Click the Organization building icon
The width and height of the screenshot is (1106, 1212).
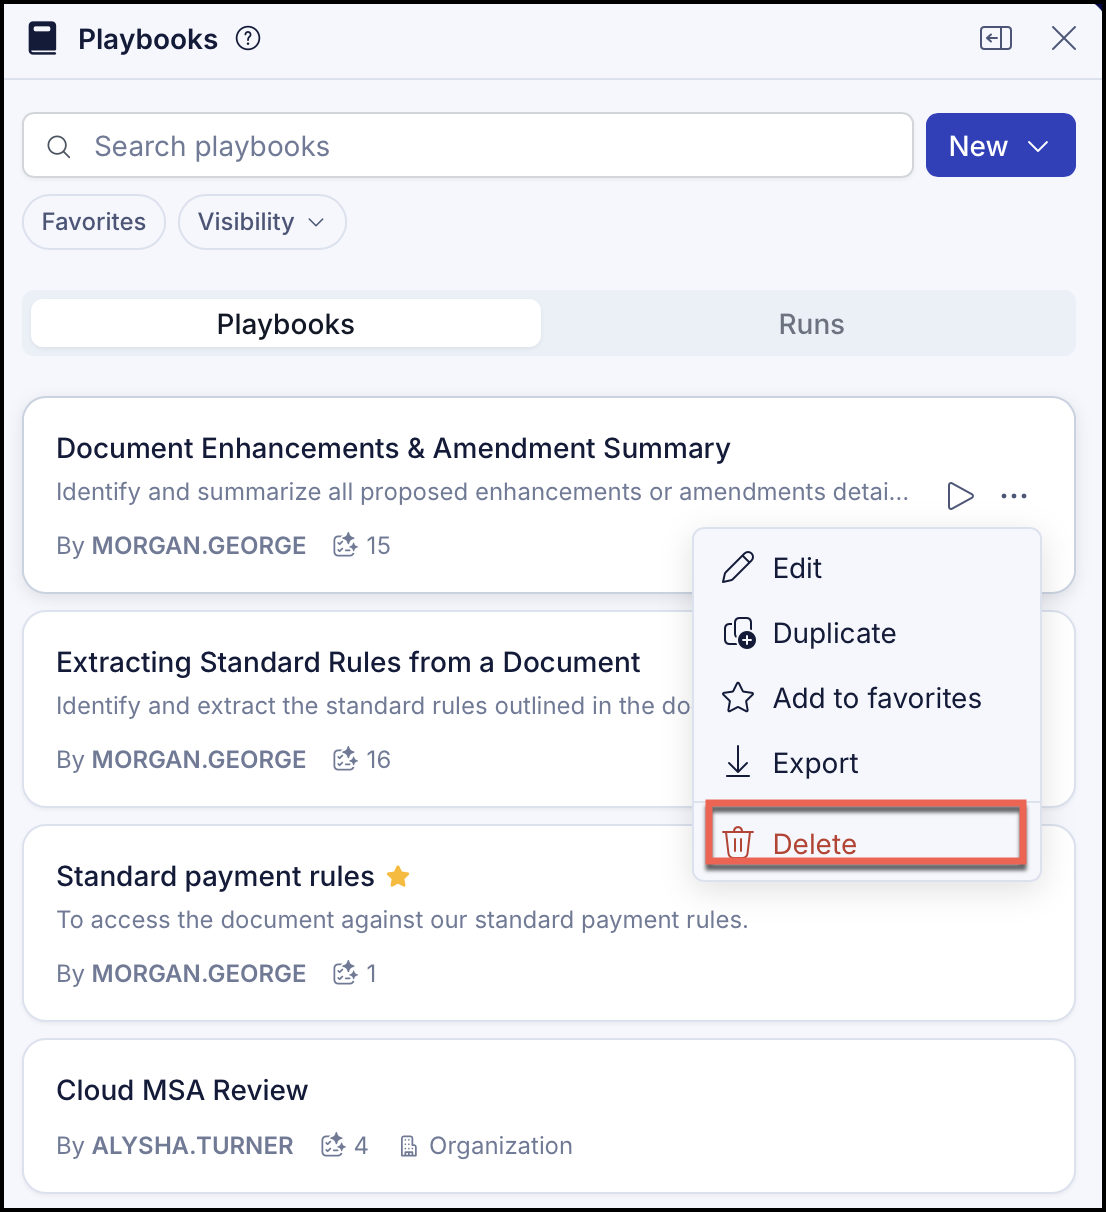point(408,1146)
